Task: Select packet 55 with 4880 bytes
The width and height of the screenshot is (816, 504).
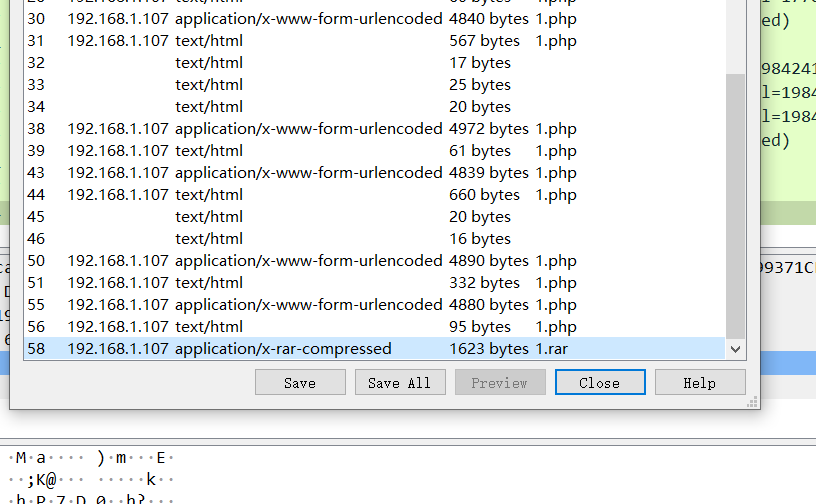Action: [375, 304]
